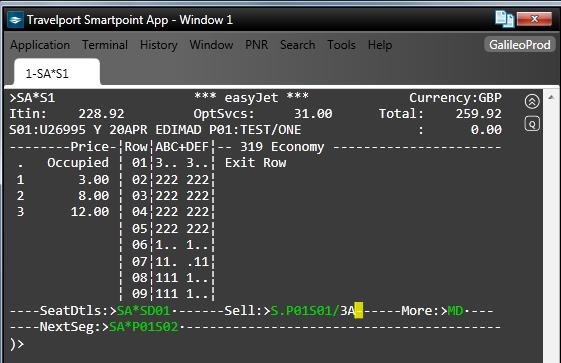Click the copy windows icon in title bar
The height and width of the screenshot is (363, 561).
pos(504,19)
